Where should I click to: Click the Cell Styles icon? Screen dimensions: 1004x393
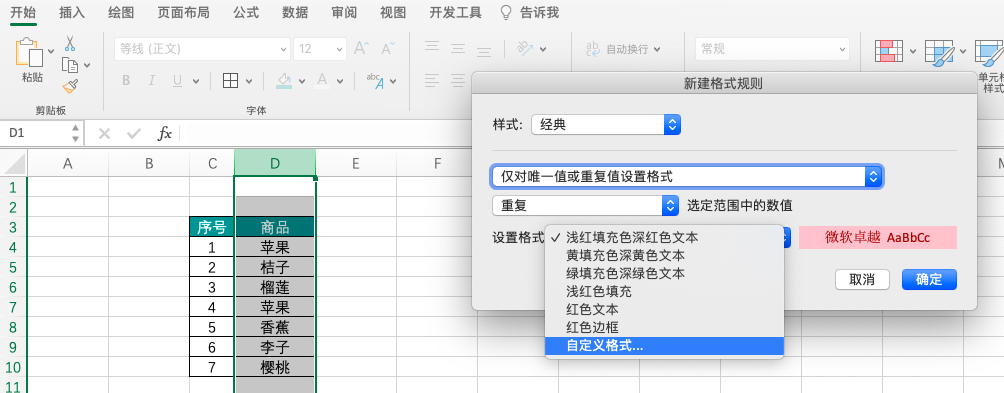click(989, 52)
